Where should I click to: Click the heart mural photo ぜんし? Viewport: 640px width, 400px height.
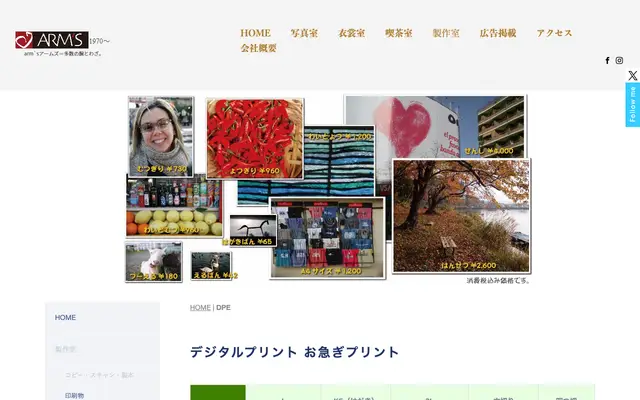click(x=435, y=125)
